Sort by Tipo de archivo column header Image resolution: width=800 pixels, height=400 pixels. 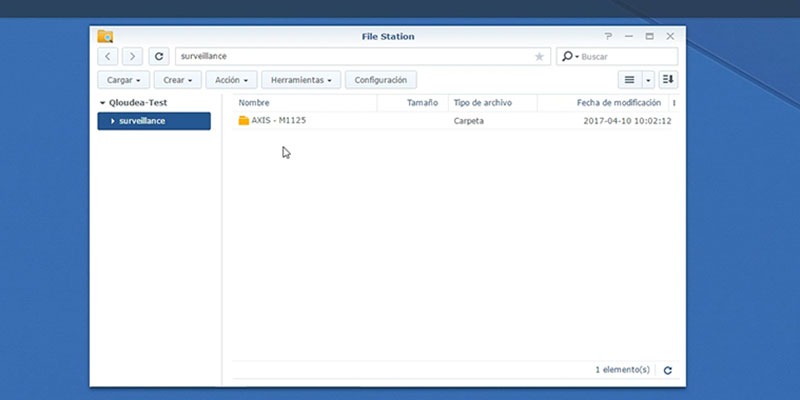pos(493,103)
